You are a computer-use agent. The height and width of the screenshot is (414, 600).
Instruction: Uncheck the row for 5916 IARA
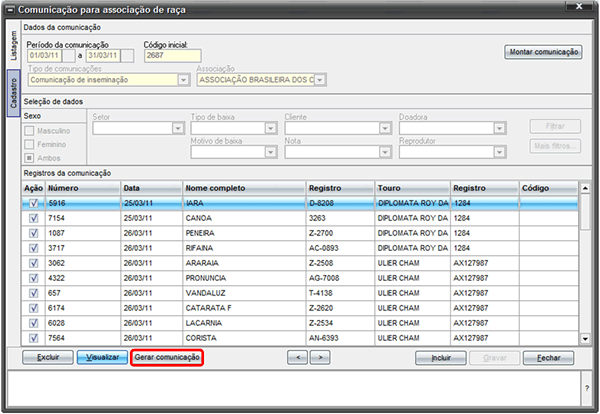34,203
